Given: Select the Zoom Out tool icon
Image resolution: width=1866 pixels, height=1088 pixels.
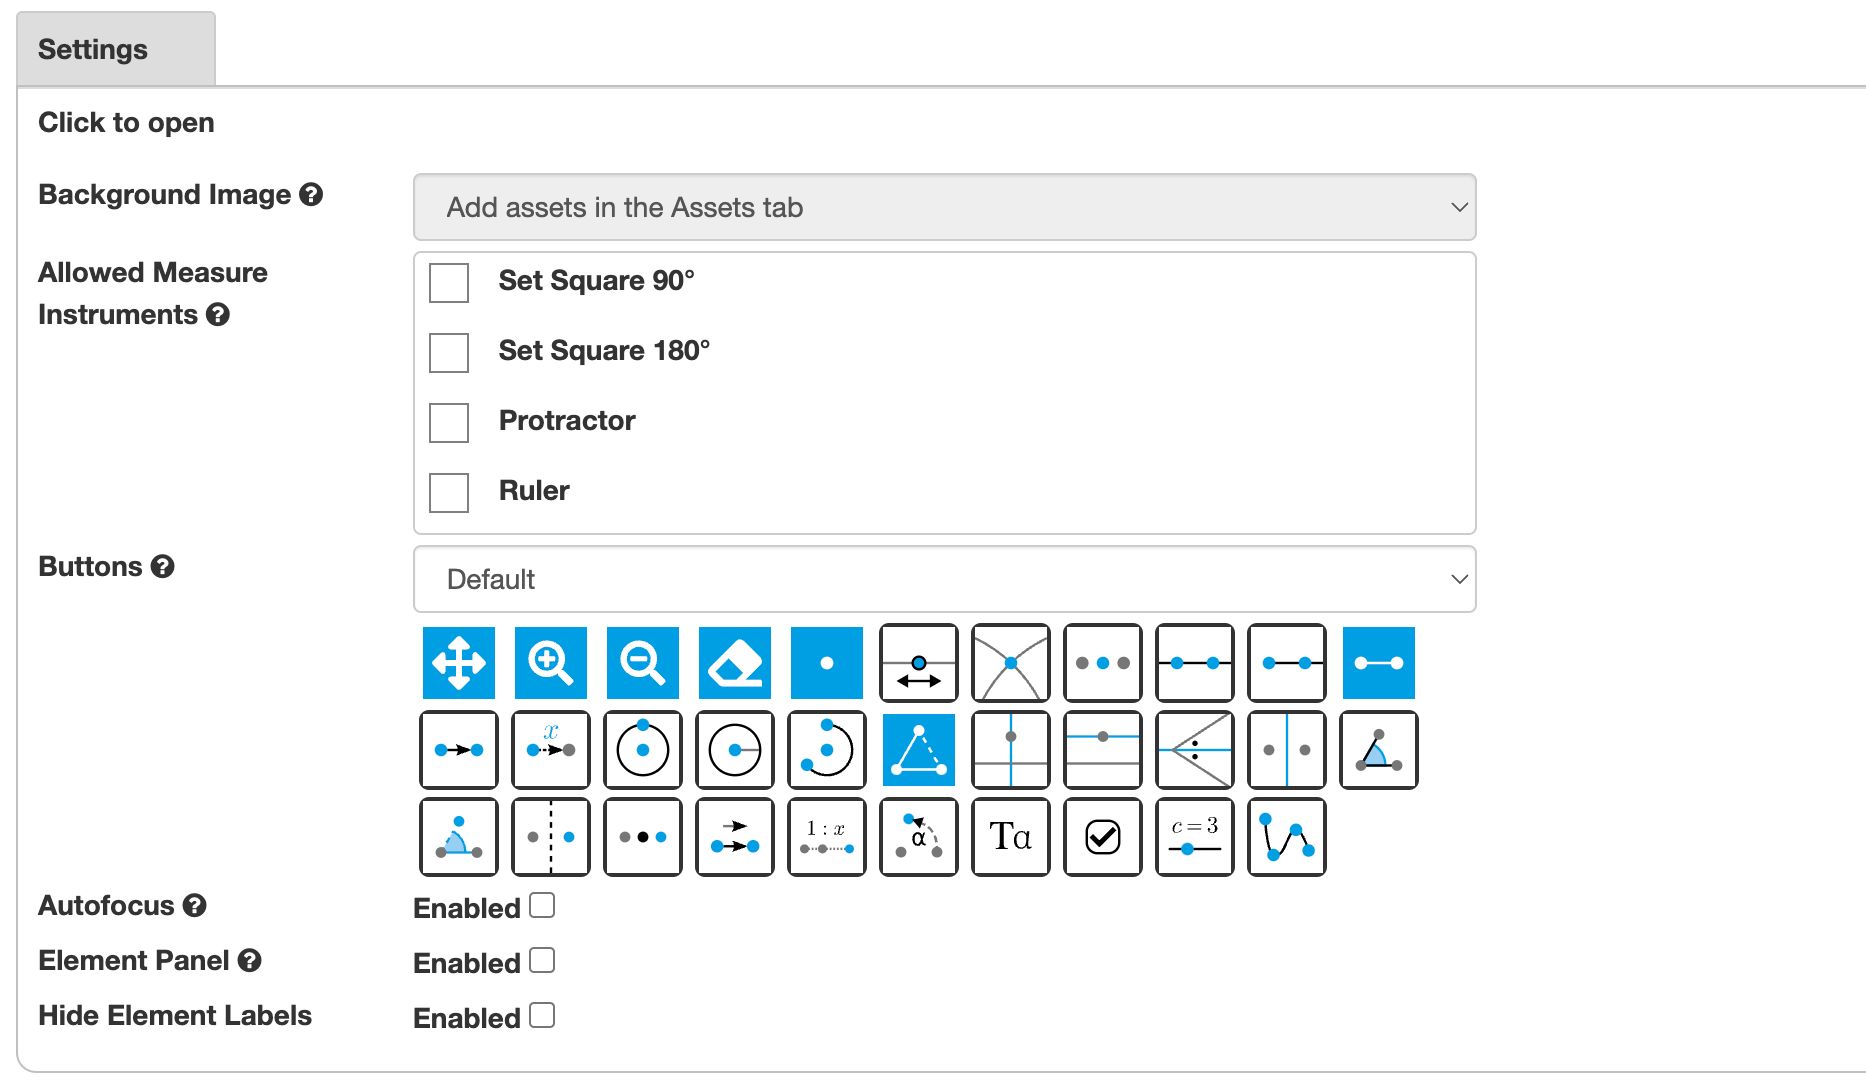Looking at the screenshot, I should point(643,662).
